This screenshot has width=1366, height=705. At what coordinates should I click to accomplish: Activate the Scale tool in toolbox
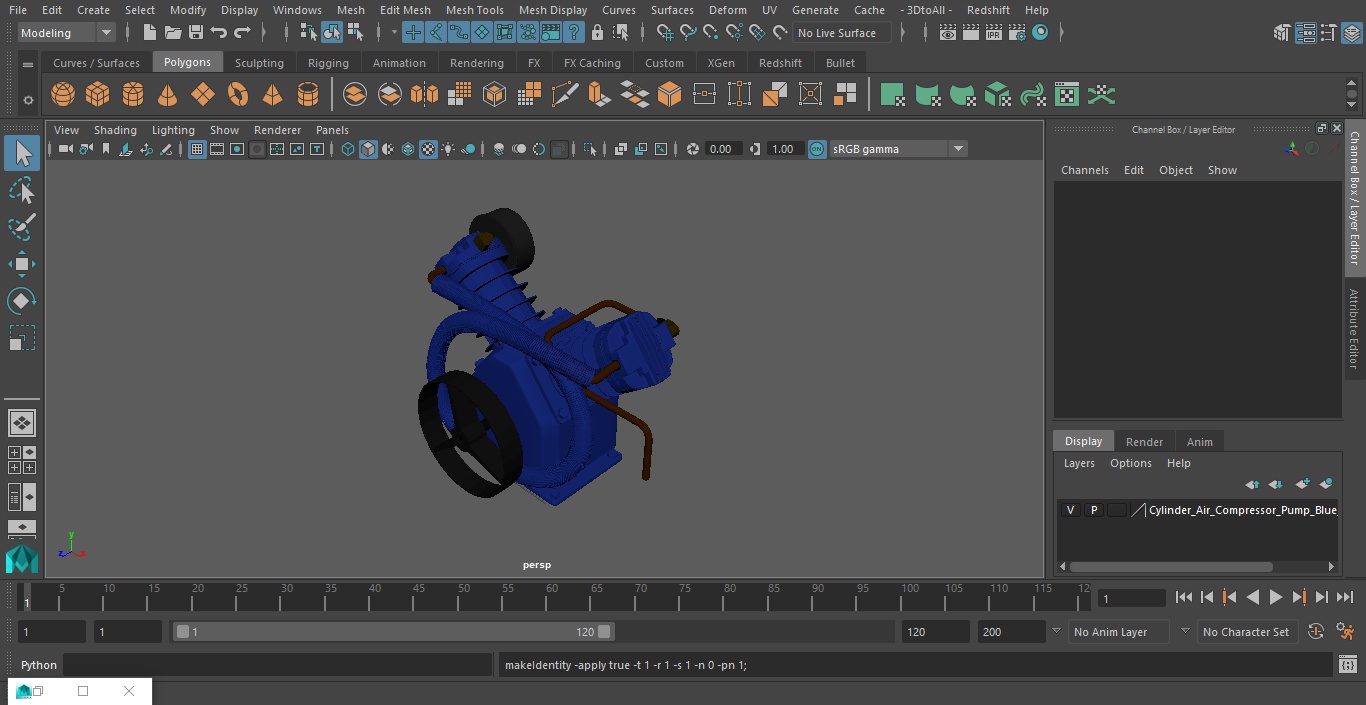coord(21,338)
